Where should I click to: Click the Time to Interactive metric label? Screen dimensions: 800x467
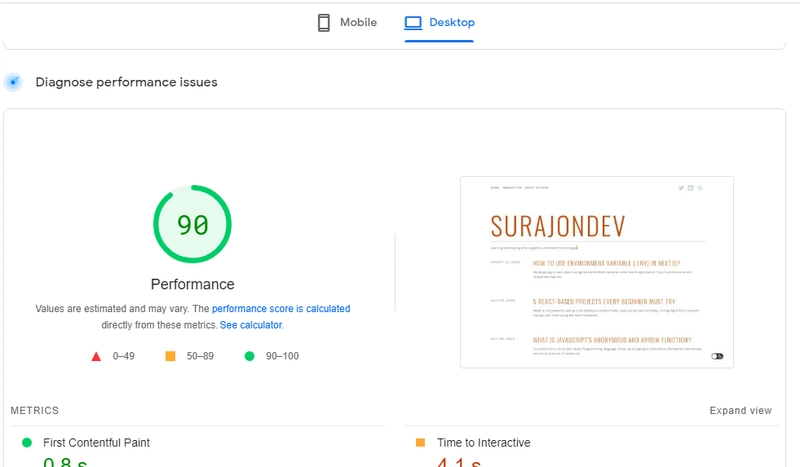coord(483,442)
